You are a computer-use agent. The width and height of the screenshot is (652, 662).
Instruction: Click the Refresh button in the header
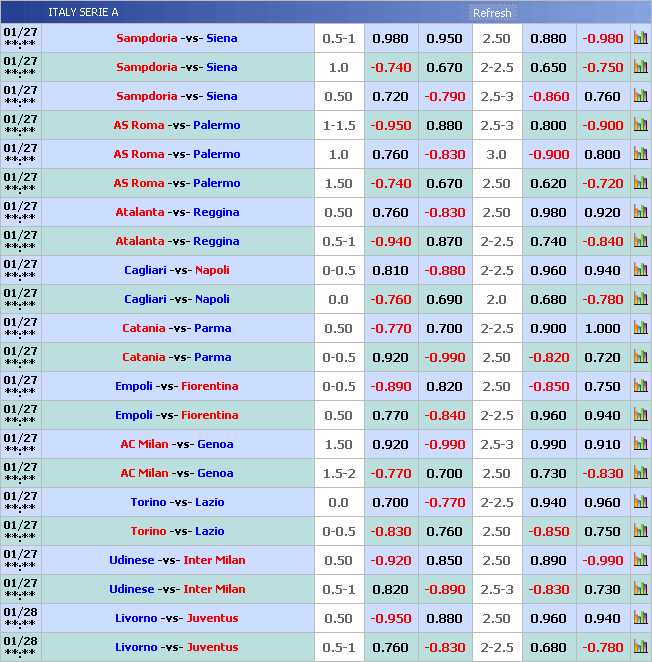click(491, 13)
